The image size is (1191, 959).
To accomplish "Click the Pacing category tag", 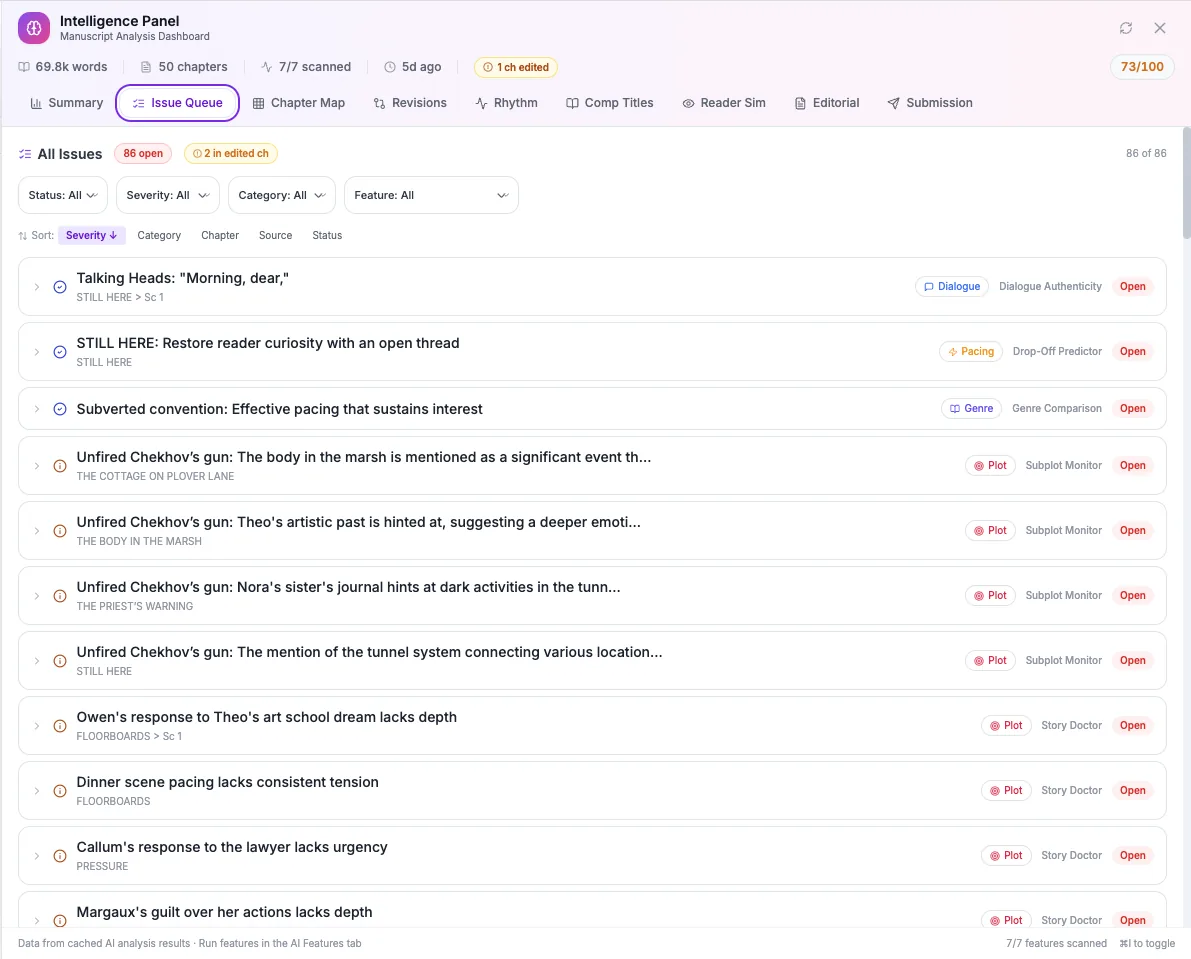I will click(971, 352).
